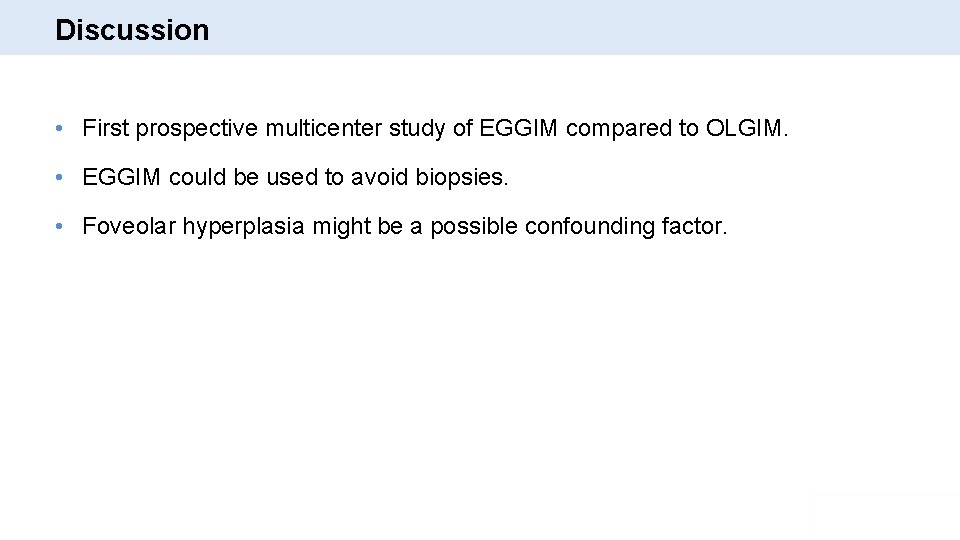
Task: Click the light blue header band
Action: (x=480, y=27)
